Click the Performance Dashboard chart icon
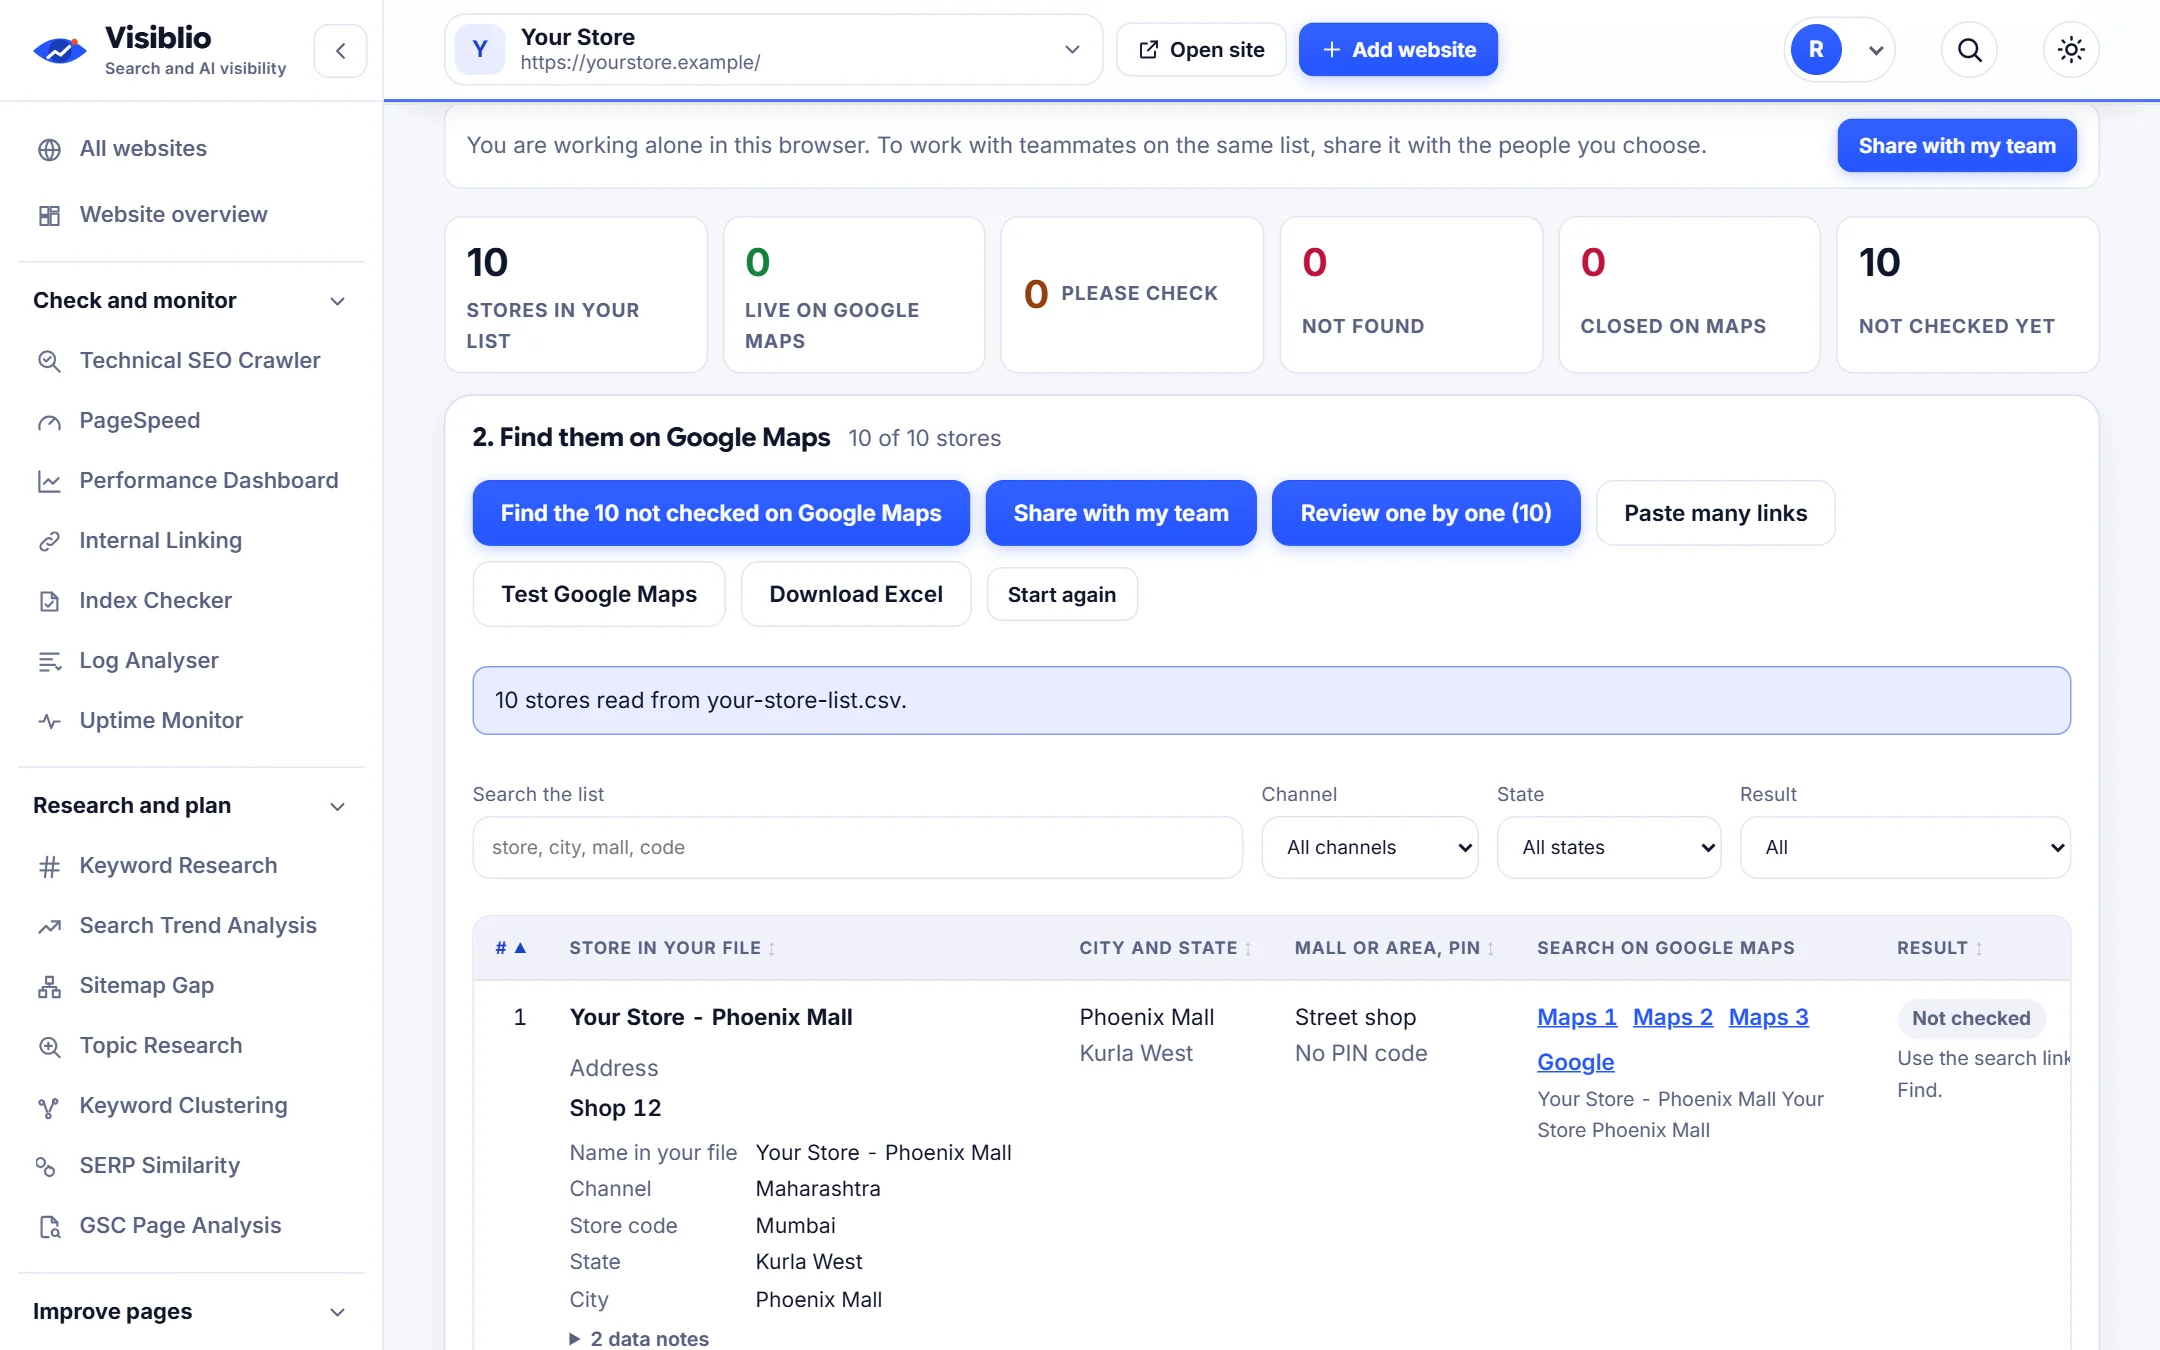The width and height of the screenshot is (2160, 1350). [49, 481]
